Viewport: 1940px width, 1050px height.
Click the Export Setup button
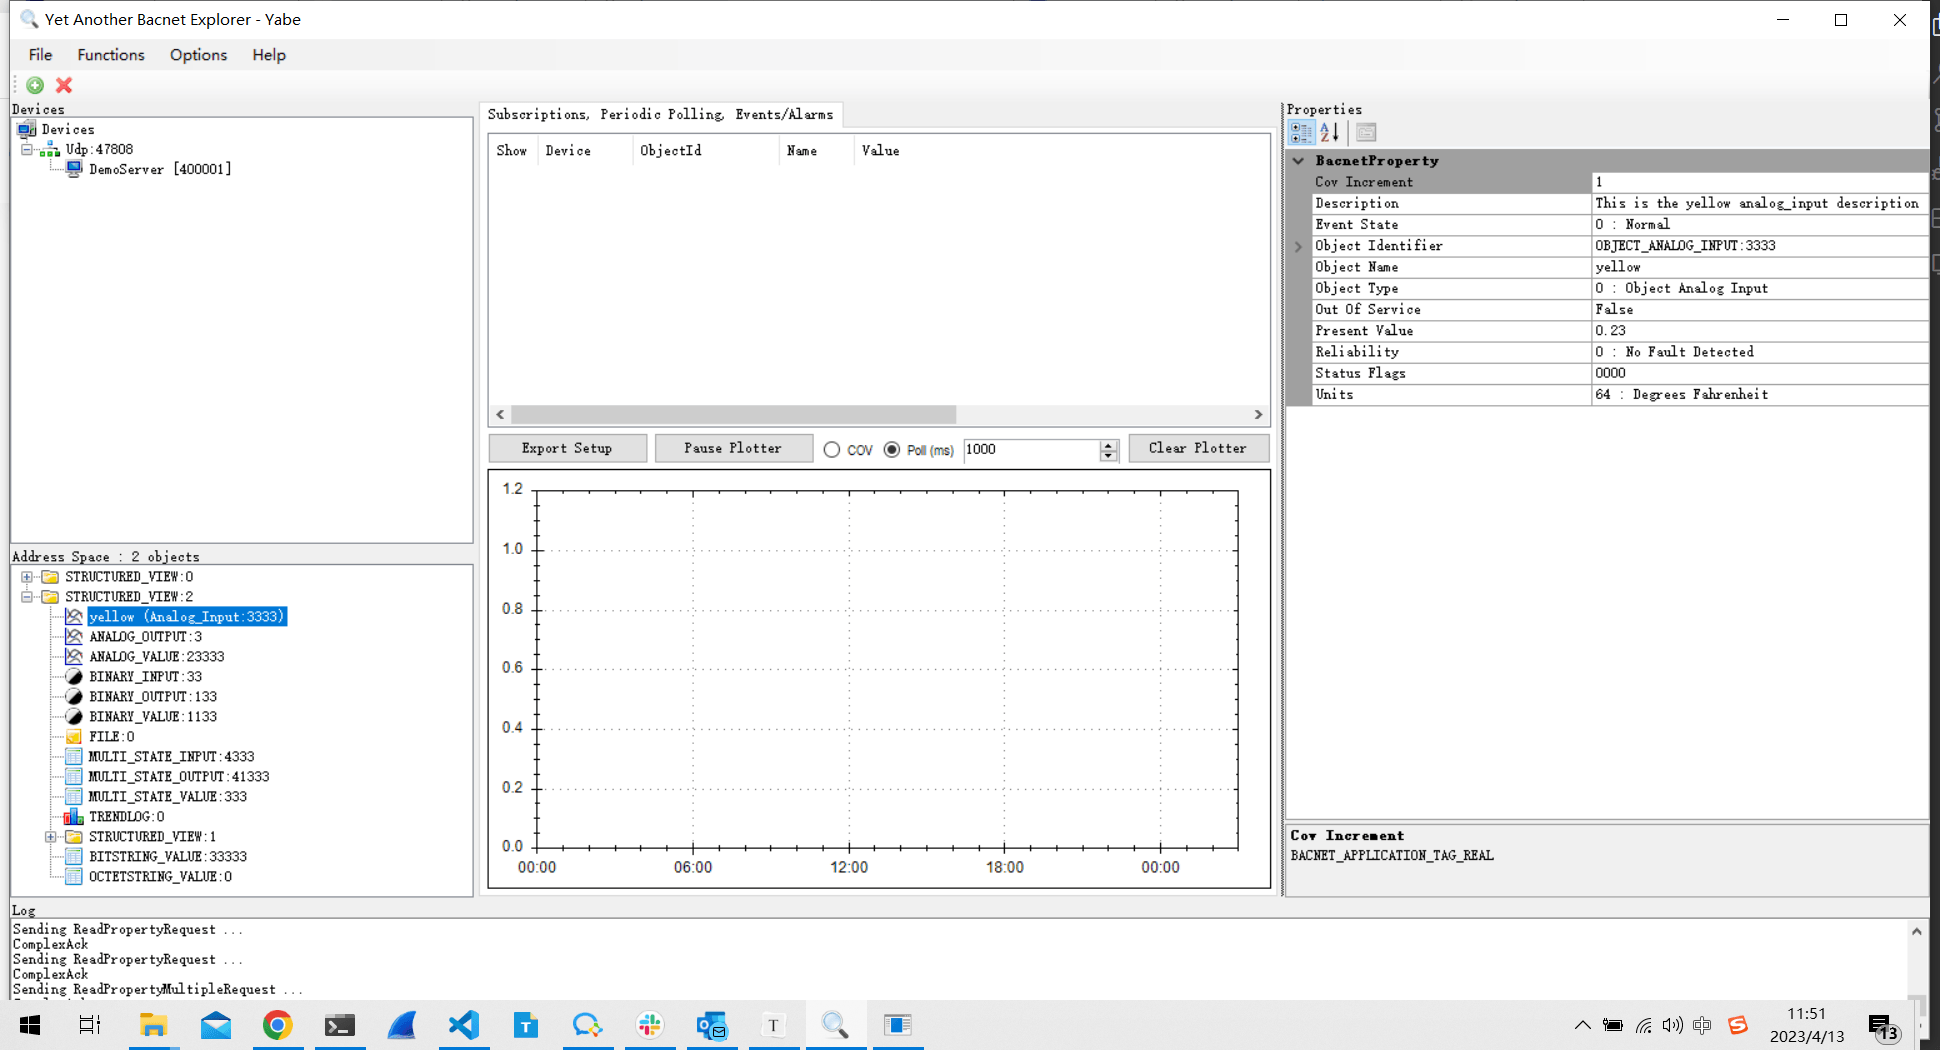coord(567,447)
